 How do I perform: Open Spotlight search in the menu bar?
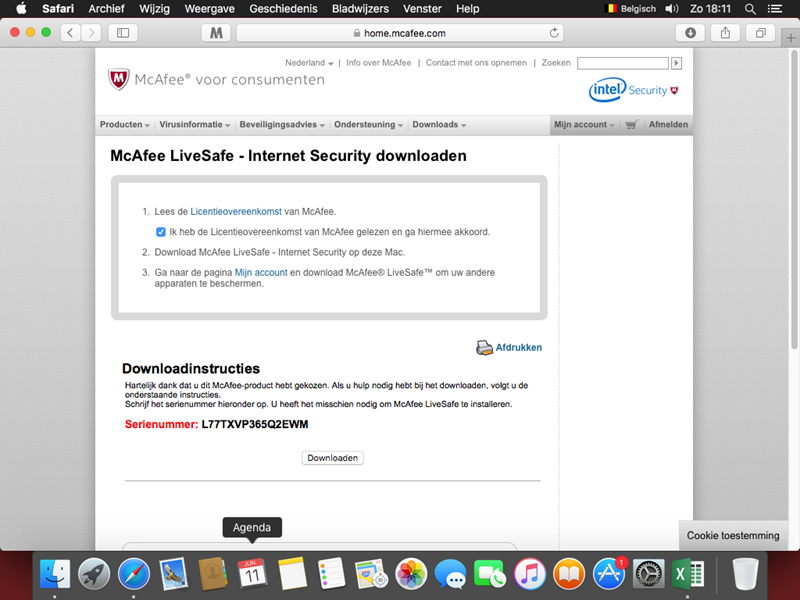pyautogui.click(x=750, y=9)
